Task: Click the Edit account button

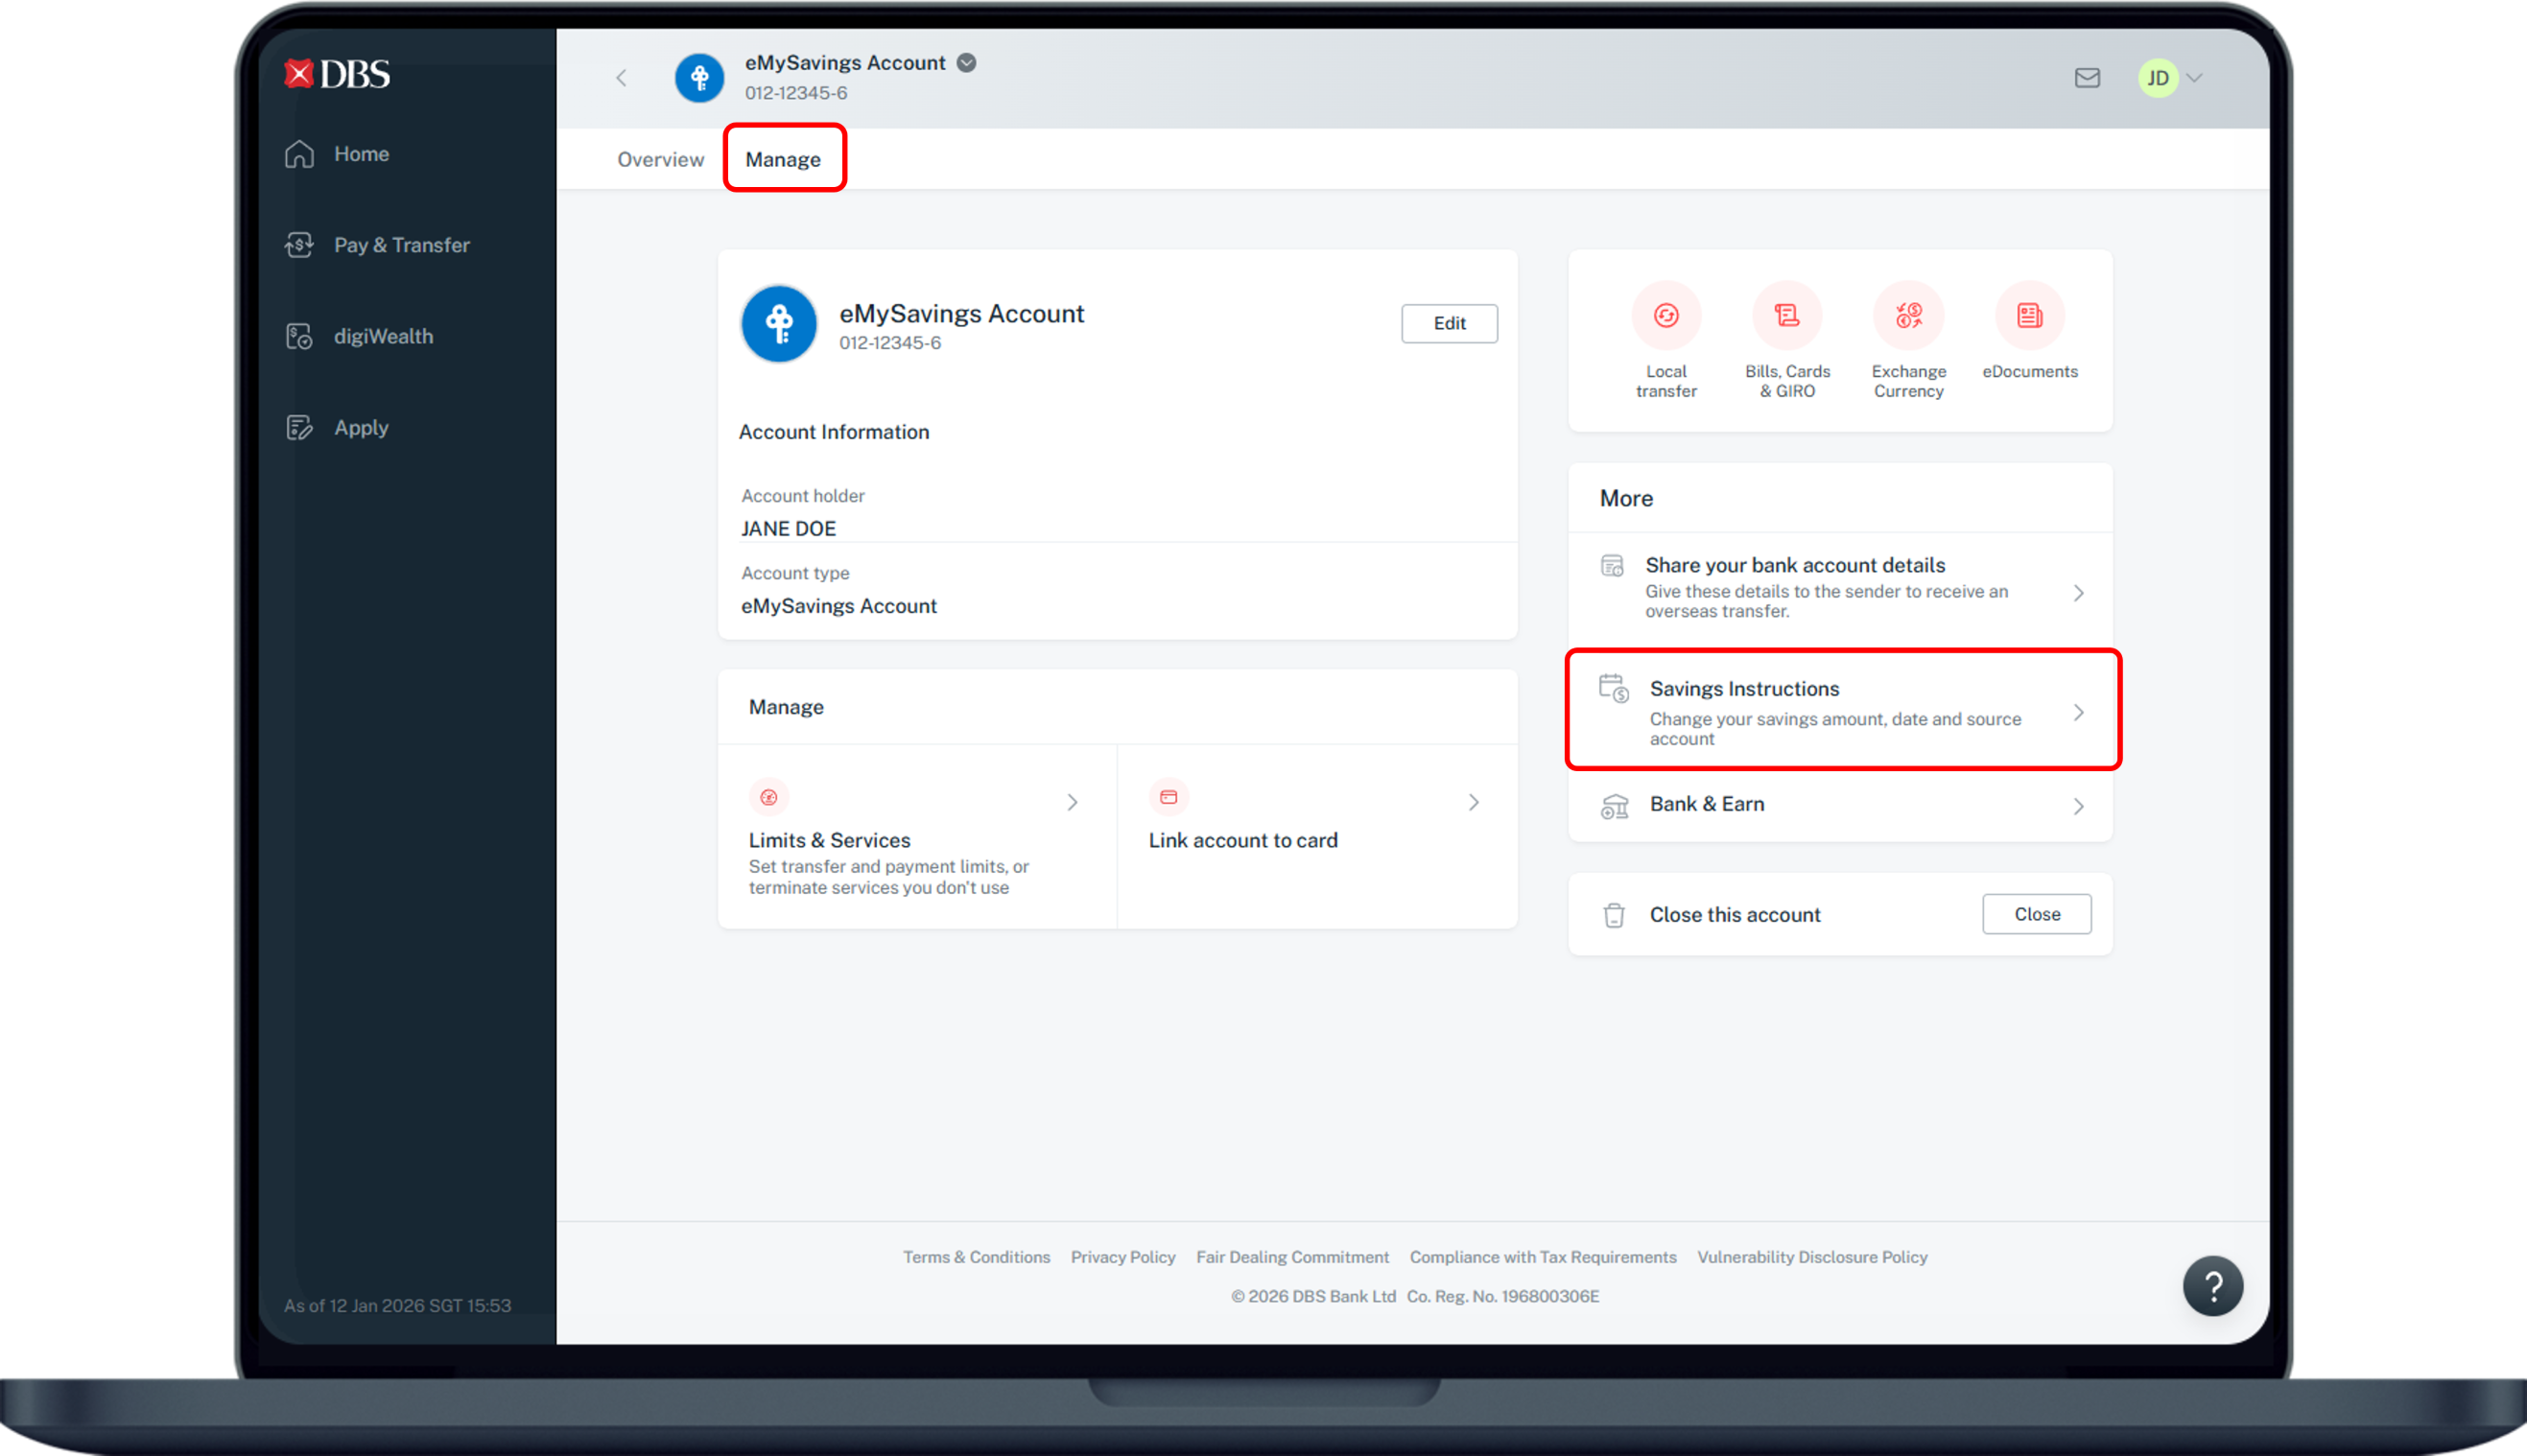Action: point(1449,323)
